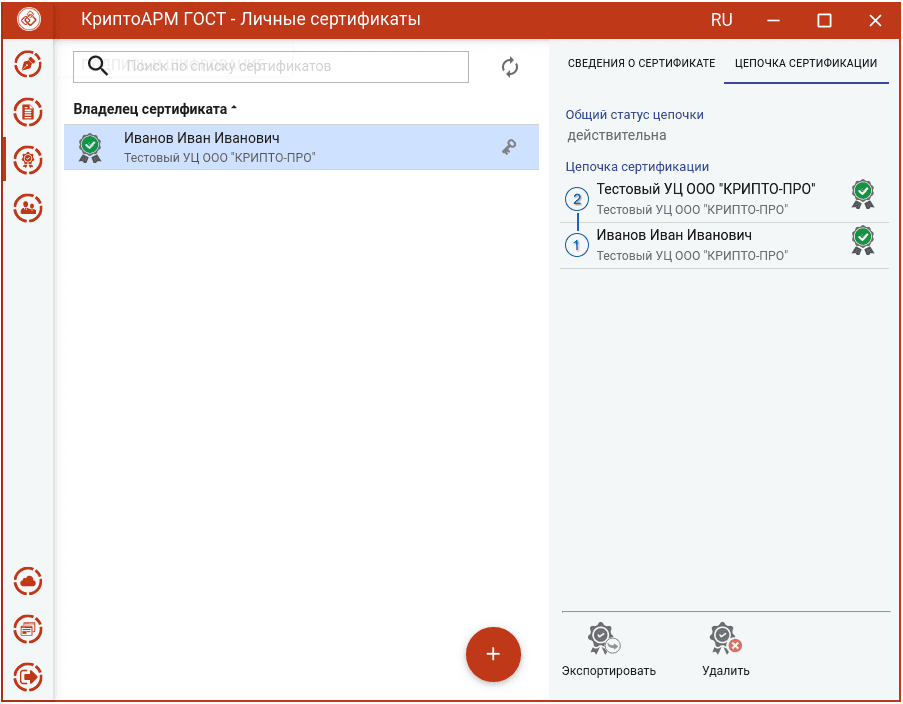The width and height of the screenshot is (903, 704).
Task: Open the signing and encryption sidebar icon
Action: pos(28,64)
